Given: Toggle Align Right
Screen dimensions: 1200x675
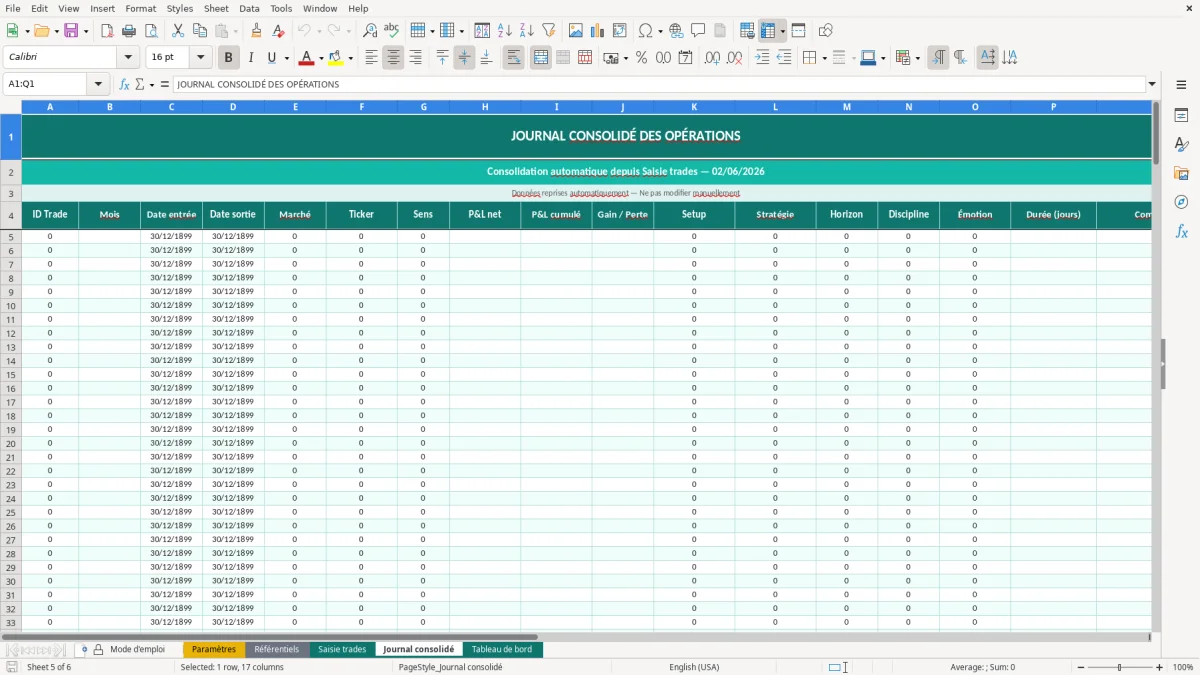Looking at the screenshot, I should tap(415, 58).
